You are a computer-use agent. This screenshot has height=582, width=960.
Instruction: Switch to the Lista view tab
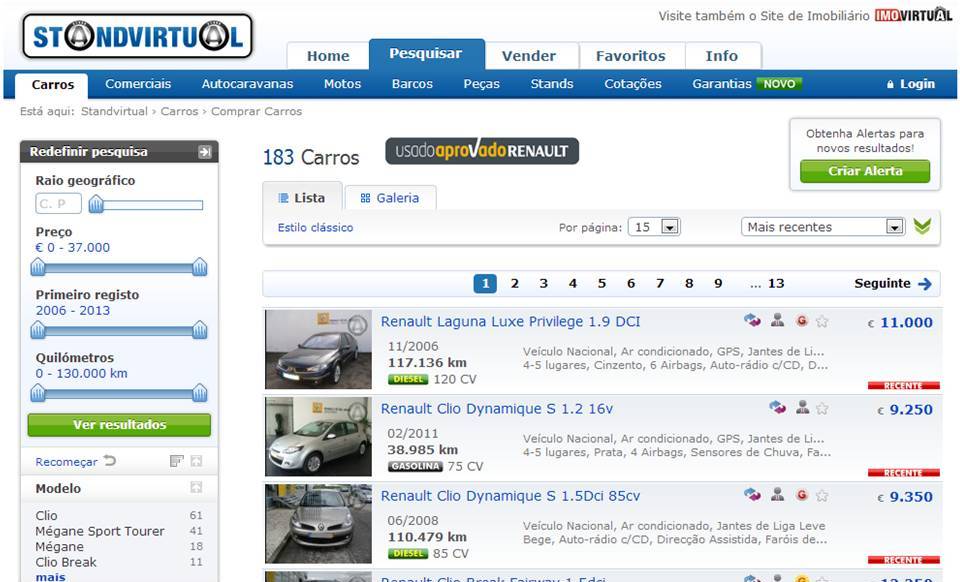tap(302, 198)
